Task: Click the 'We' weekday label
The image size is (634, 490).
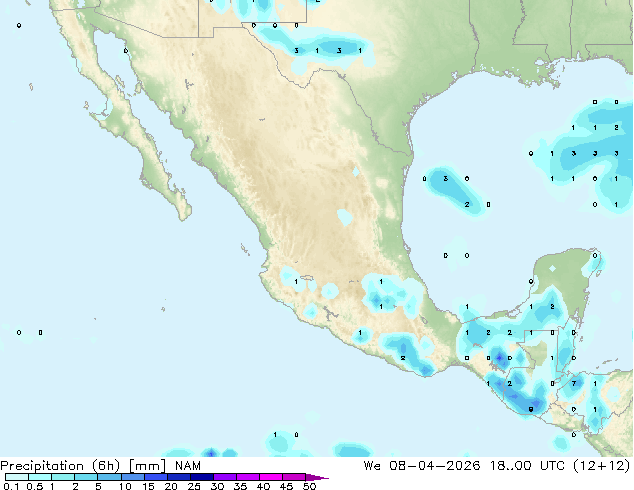Action: click(x=372, y=466)
